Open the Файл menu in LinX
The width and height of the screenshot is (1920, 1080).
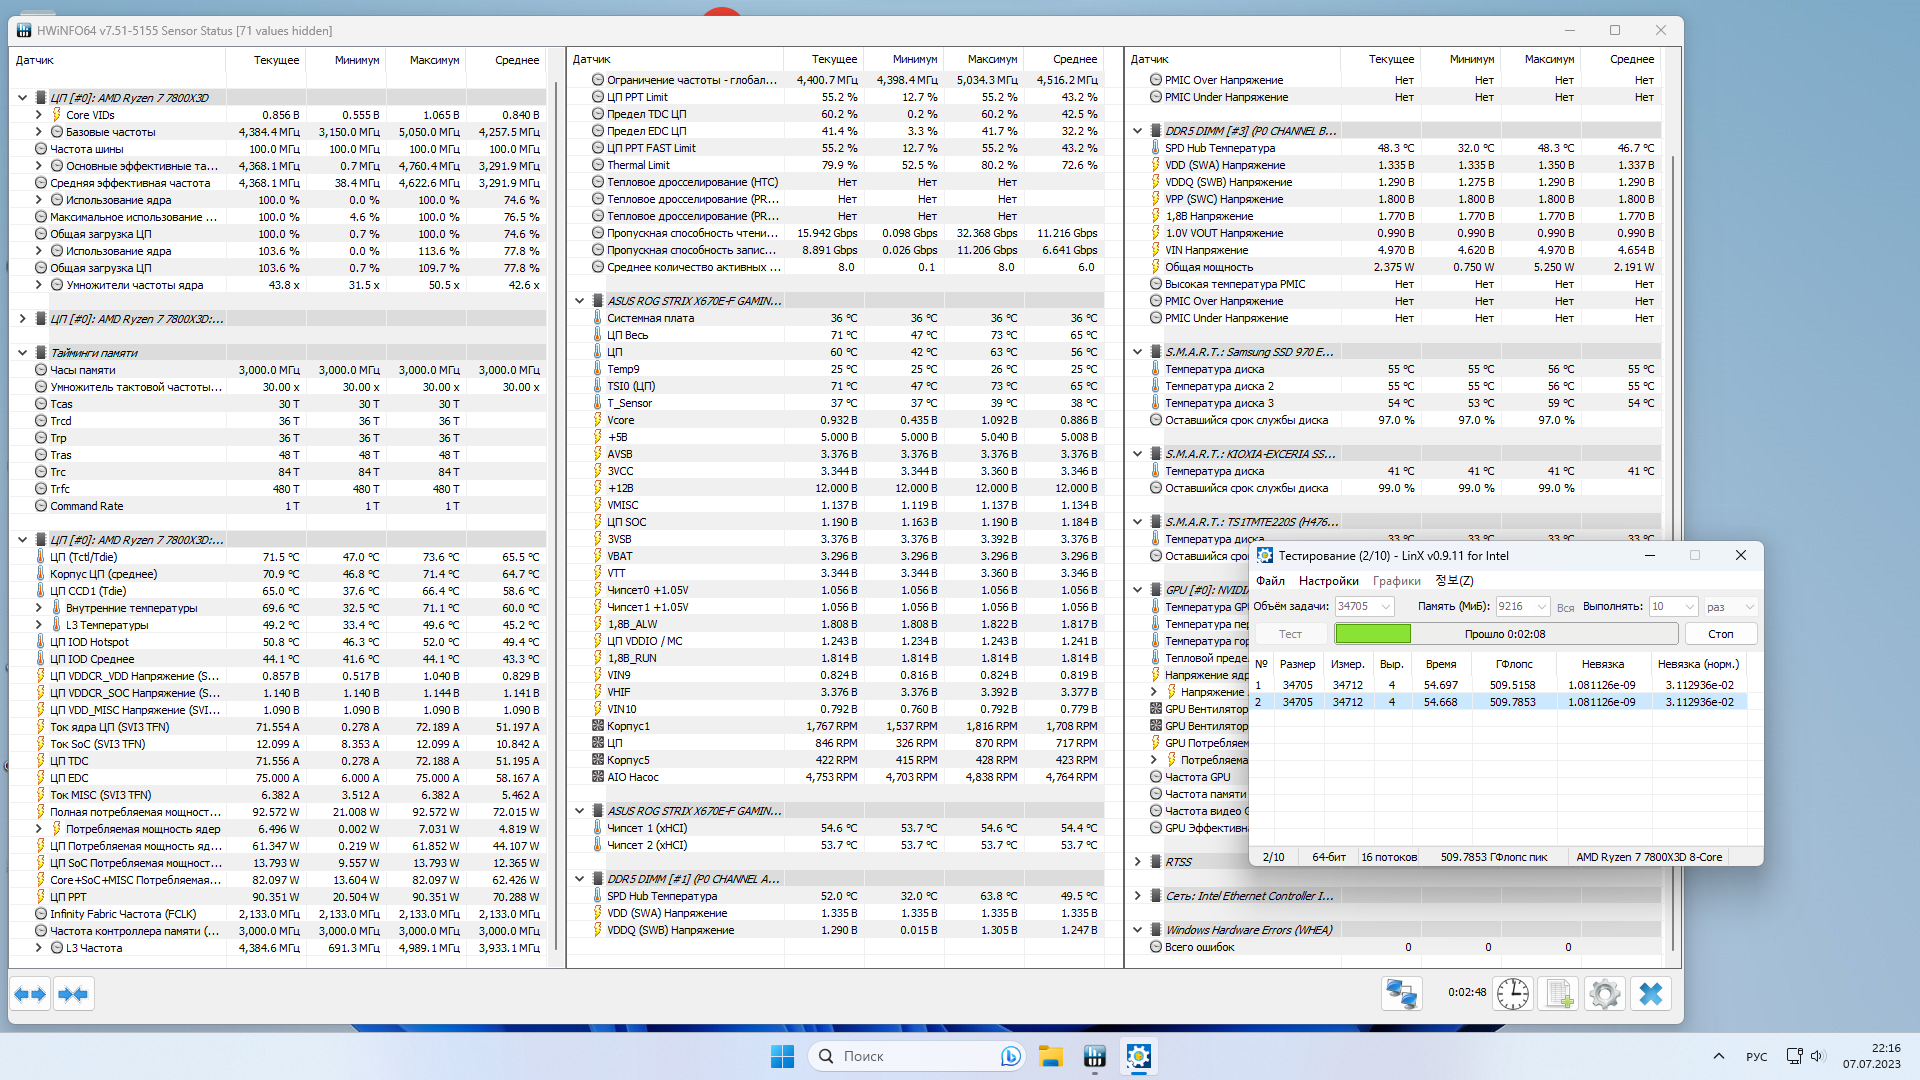pos(1270,581)
